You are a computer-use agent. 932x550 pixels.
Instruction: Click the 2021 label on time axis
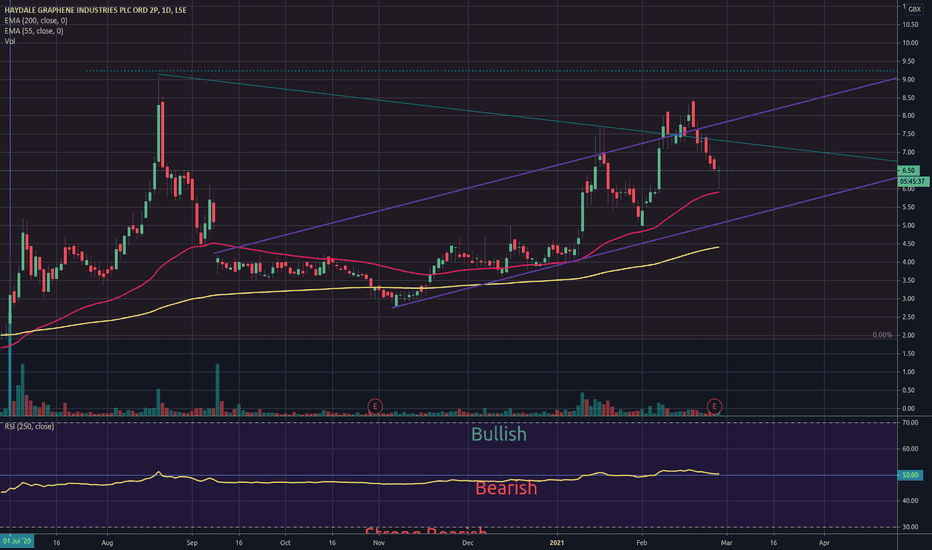[x=557, y=542]
